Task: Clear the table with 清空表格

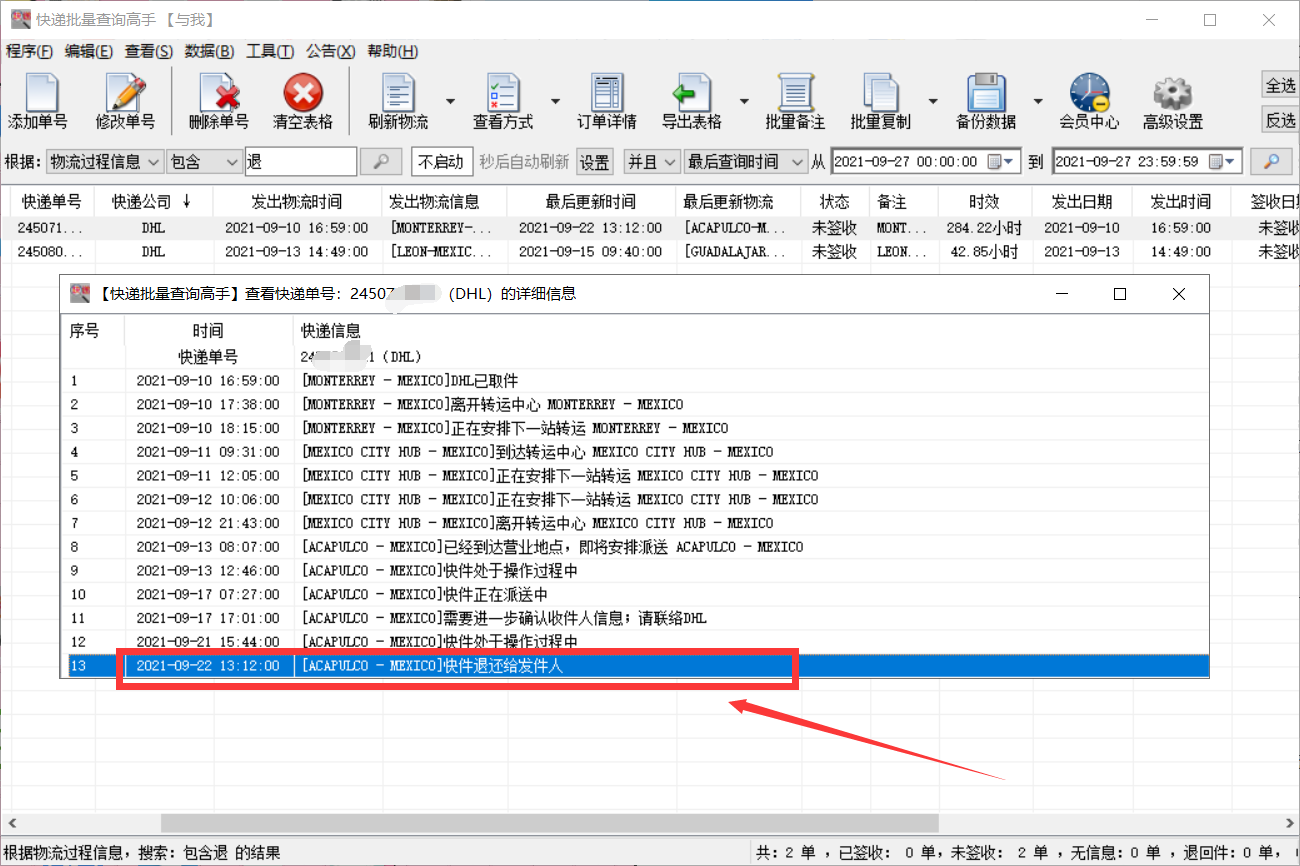Action: [302, 102]
